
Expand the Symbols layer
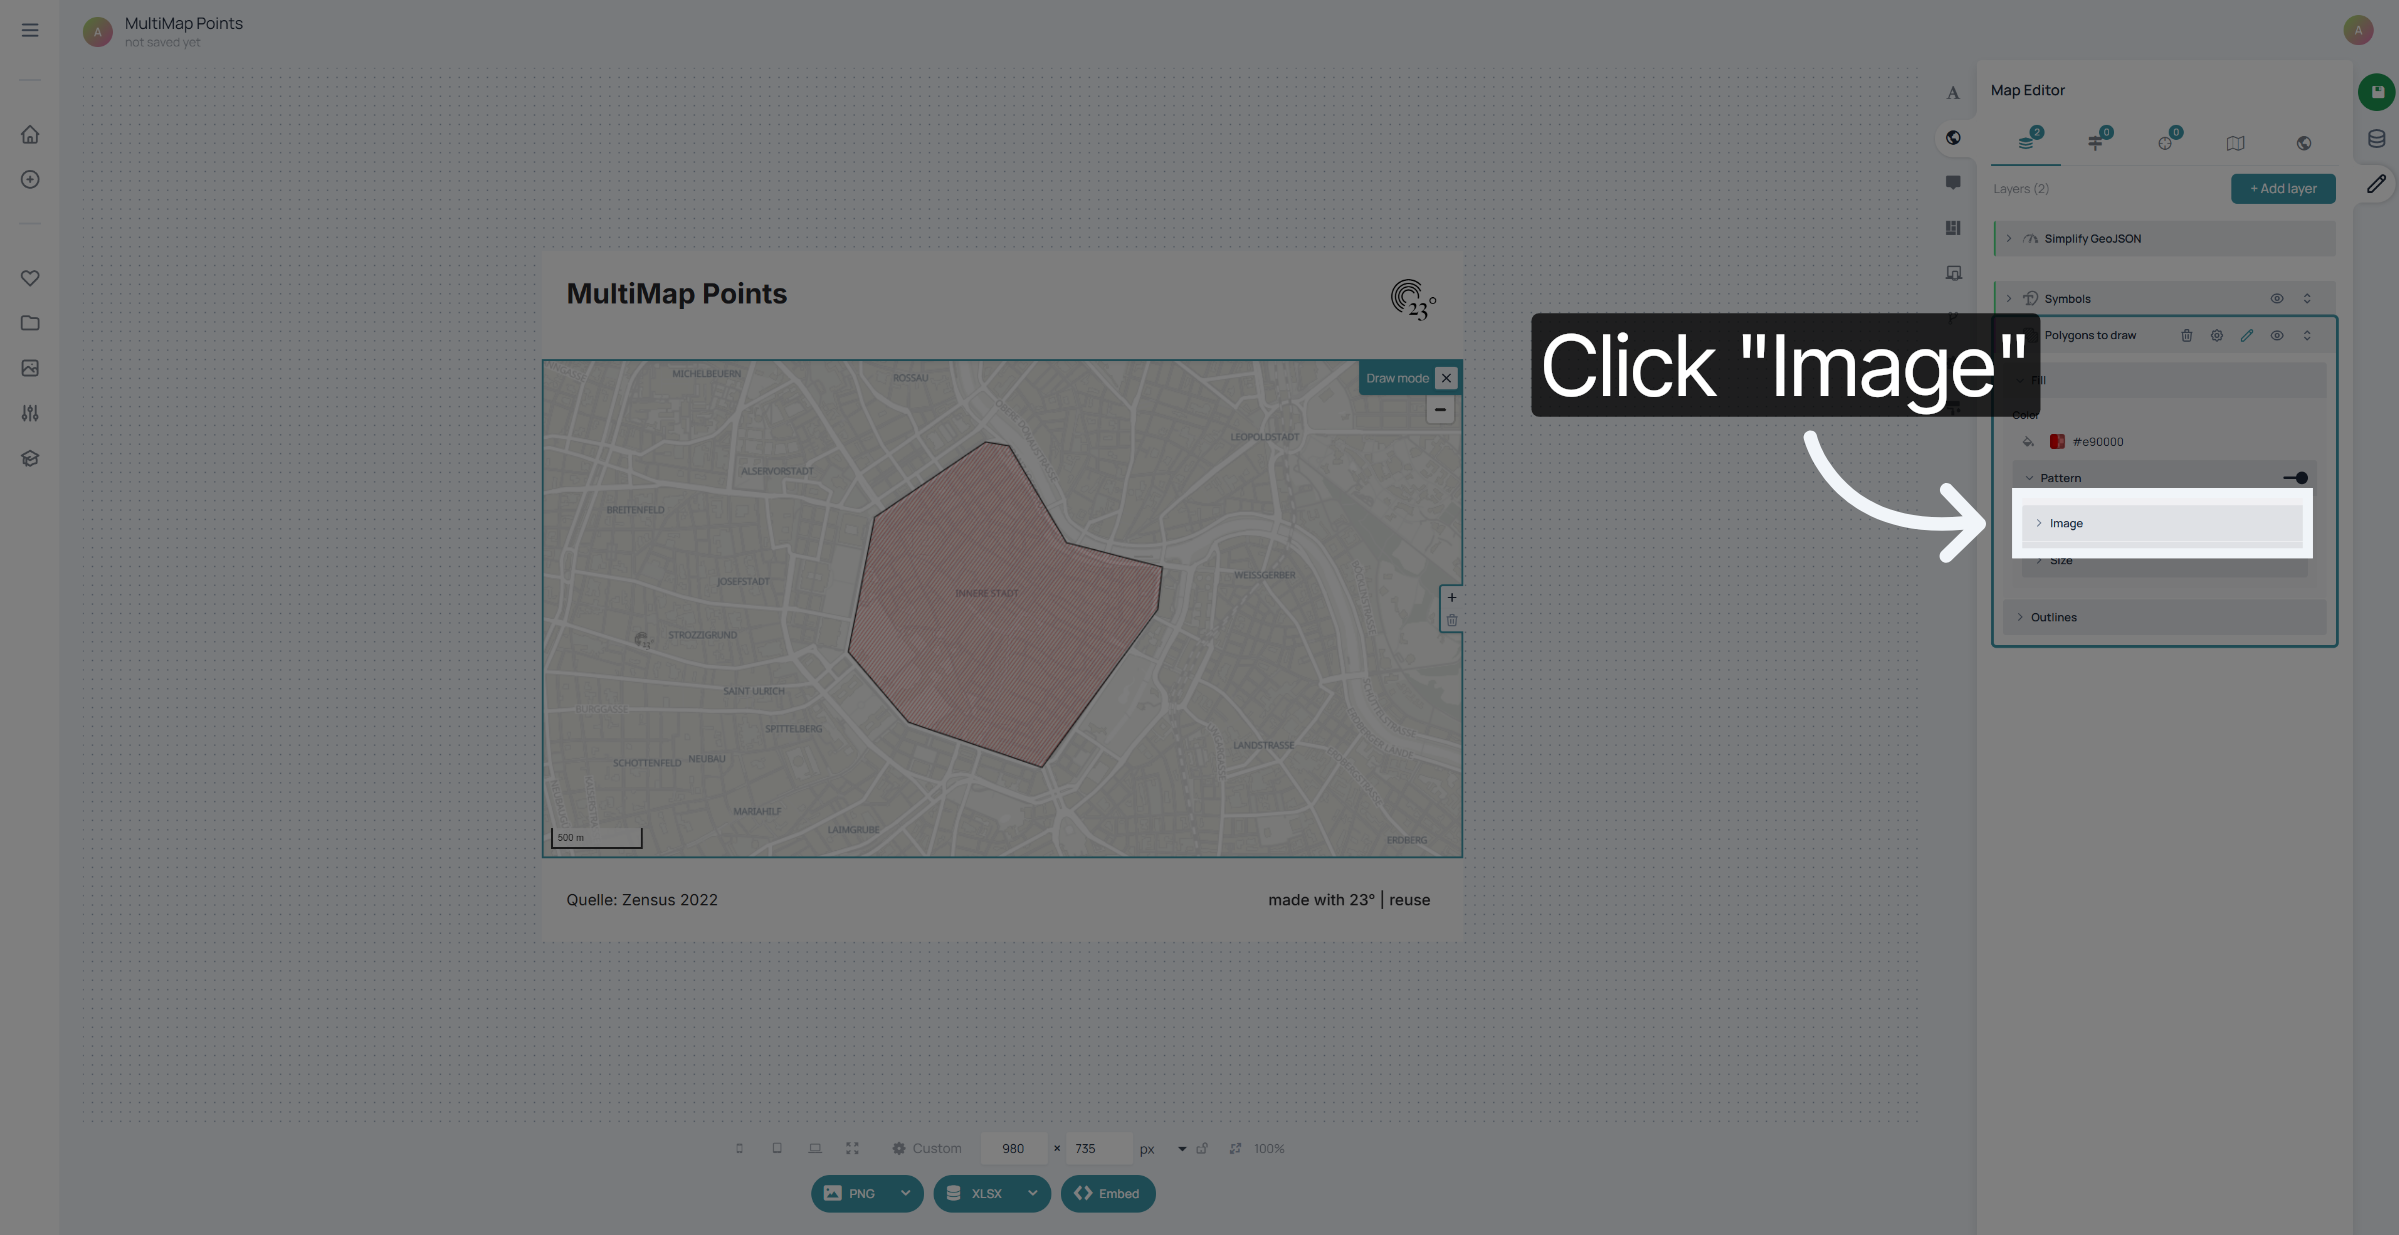[2008, 299]
